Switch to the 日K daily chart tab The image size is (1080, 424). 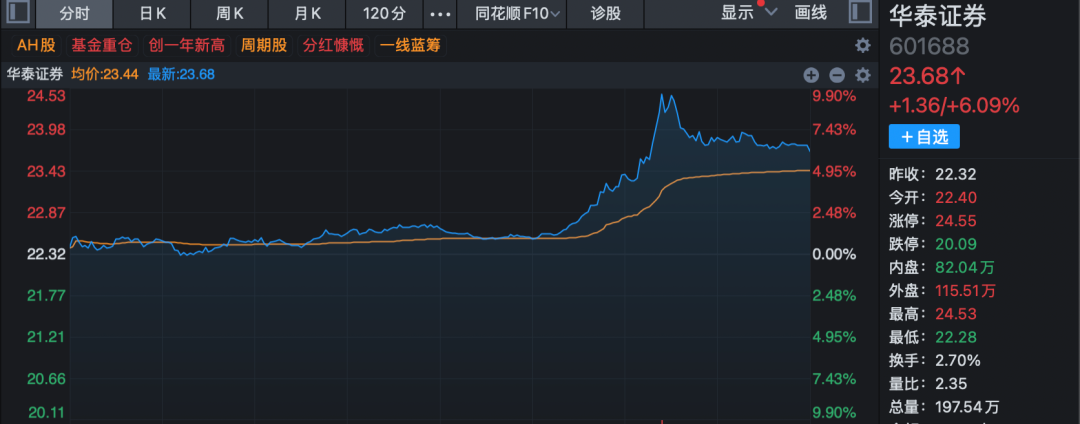[152, 13]
